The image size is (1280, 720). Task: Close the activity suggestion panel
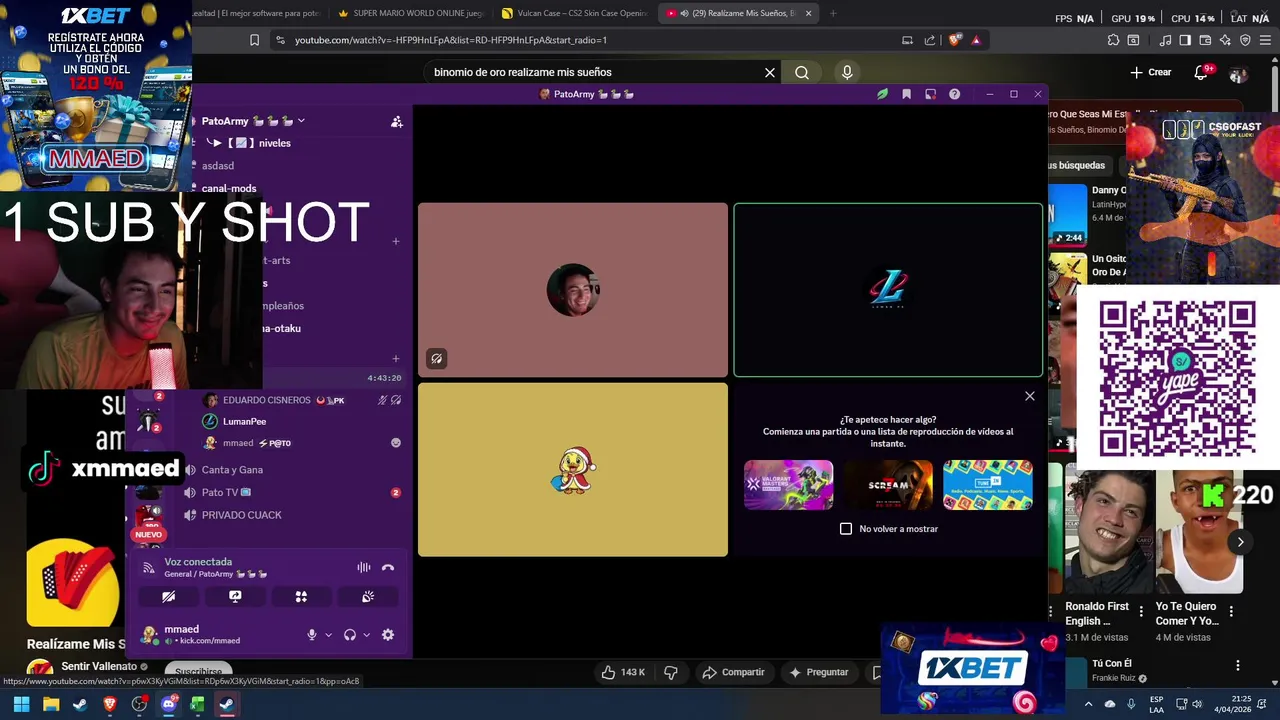1030,396
